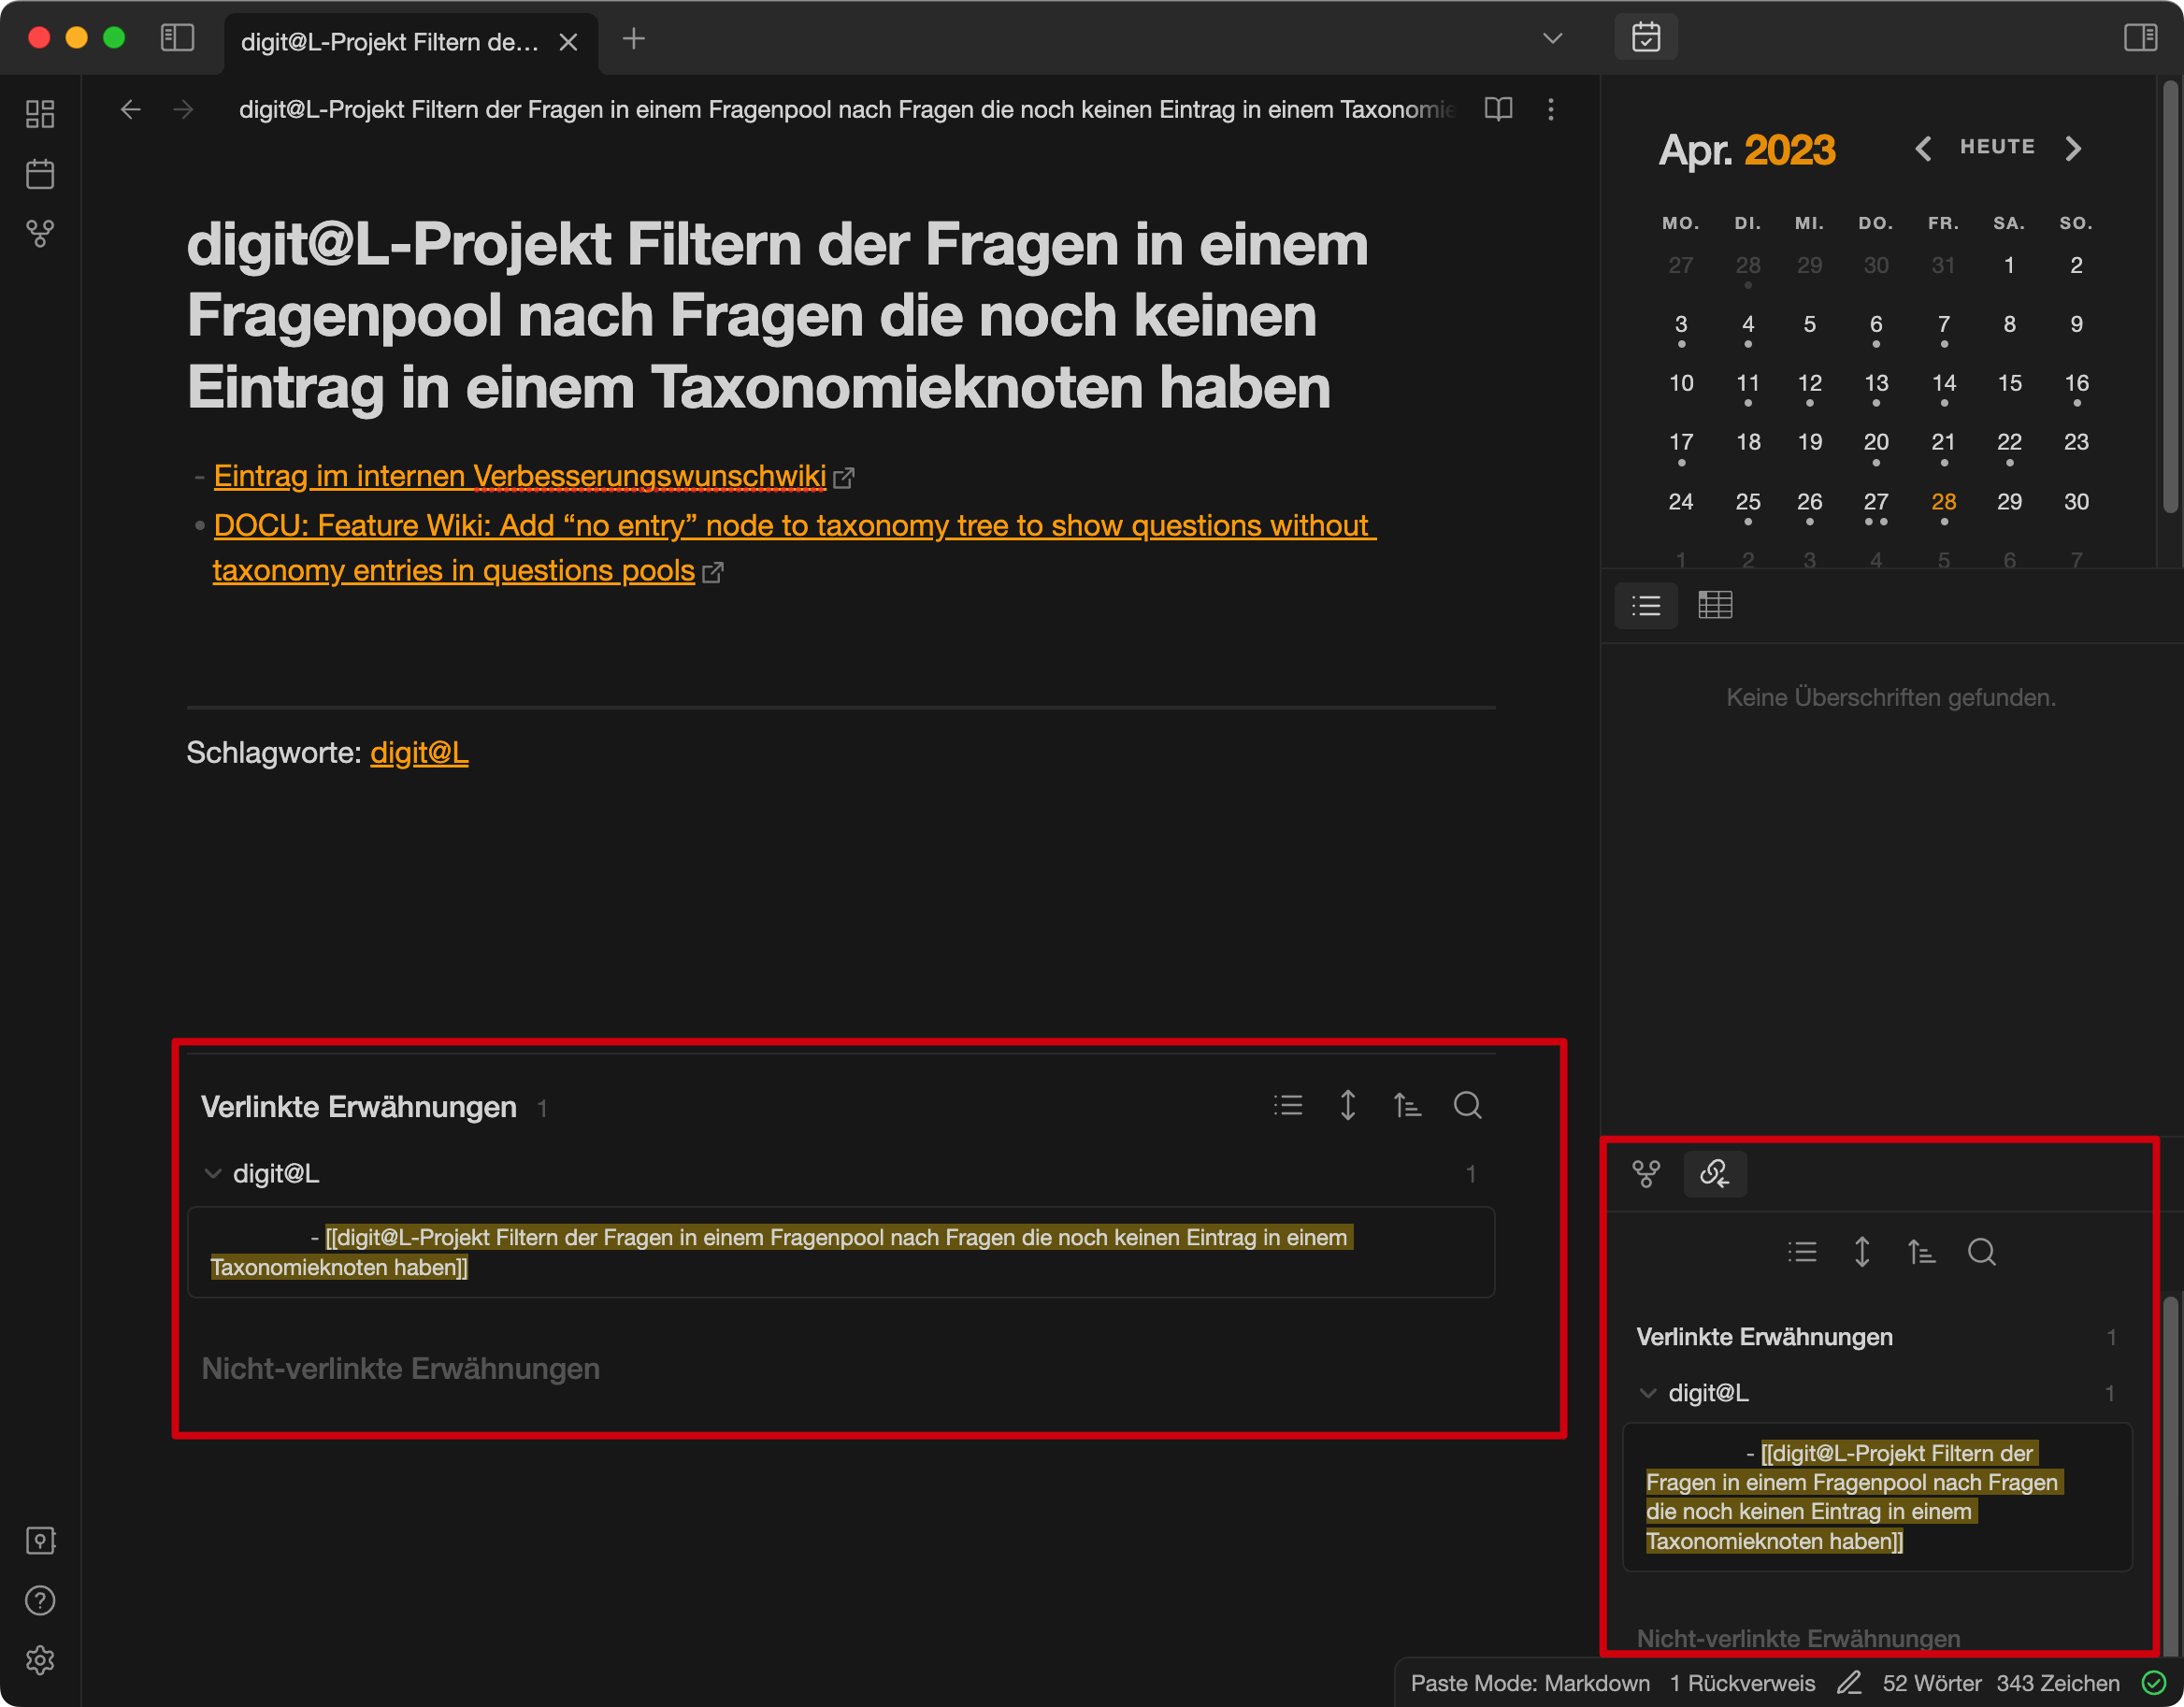Change sort order in main backlinks section

(x=1407, y=1106)
